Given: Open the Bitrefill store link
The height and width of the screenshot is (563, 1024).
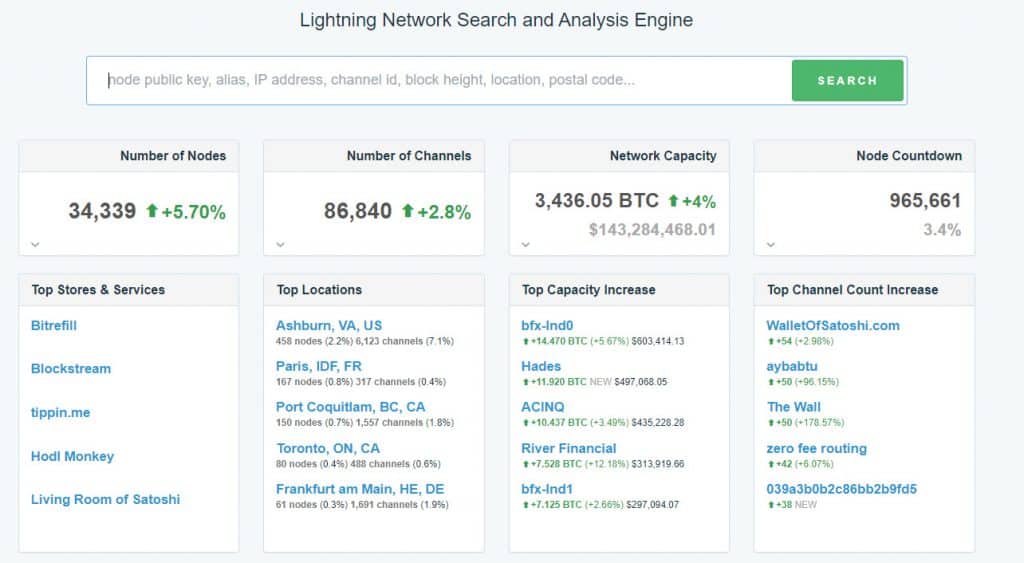Looking at the screenshot, I should pyautogui.click(x=54, y=326).
